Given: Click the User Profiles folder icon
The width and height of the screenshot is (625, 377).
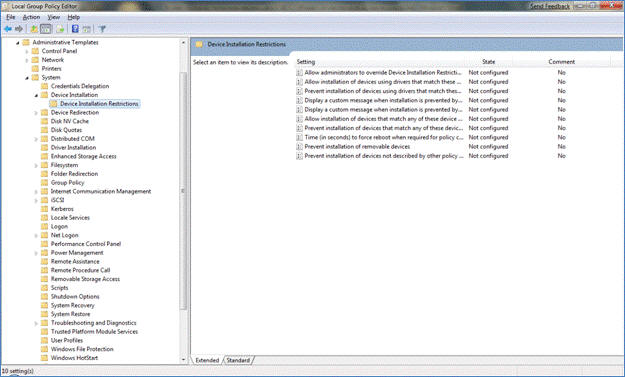Looking at the screenshot, I should [x=45, y=340].
